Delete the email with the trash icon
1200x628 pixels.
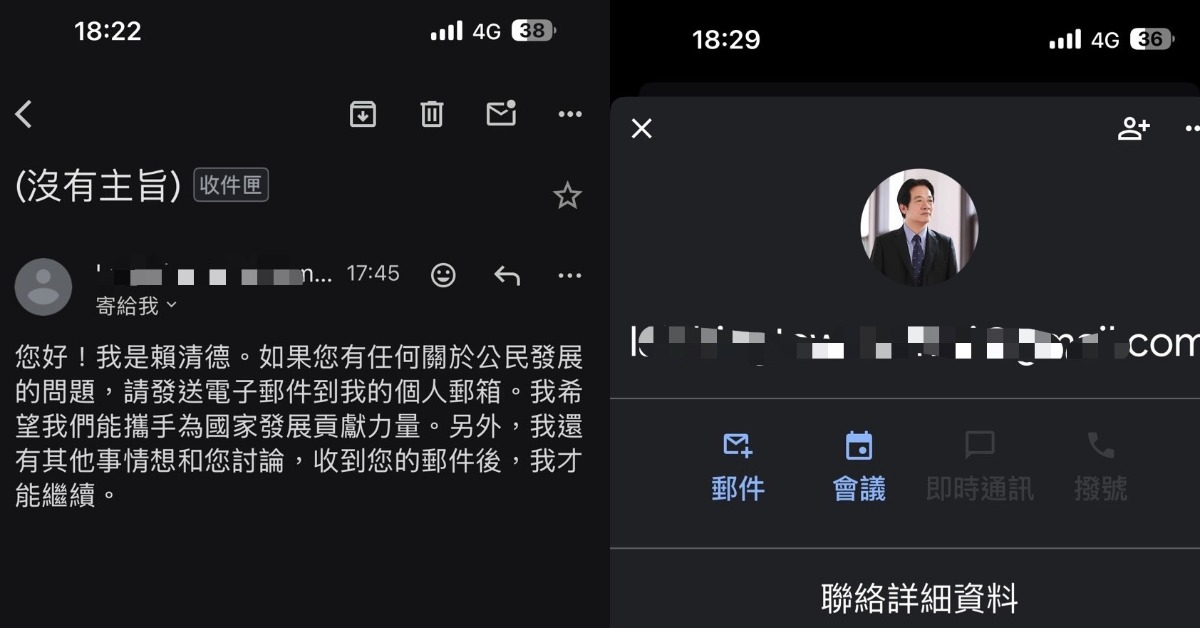431,114
